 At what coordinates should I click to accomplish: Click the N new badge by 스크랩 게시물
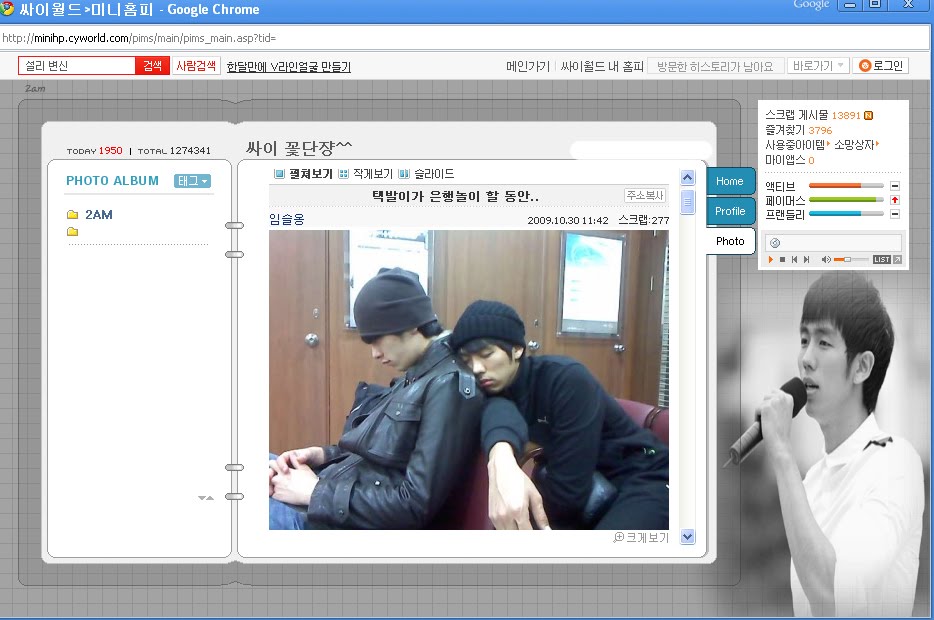[868, 116]
